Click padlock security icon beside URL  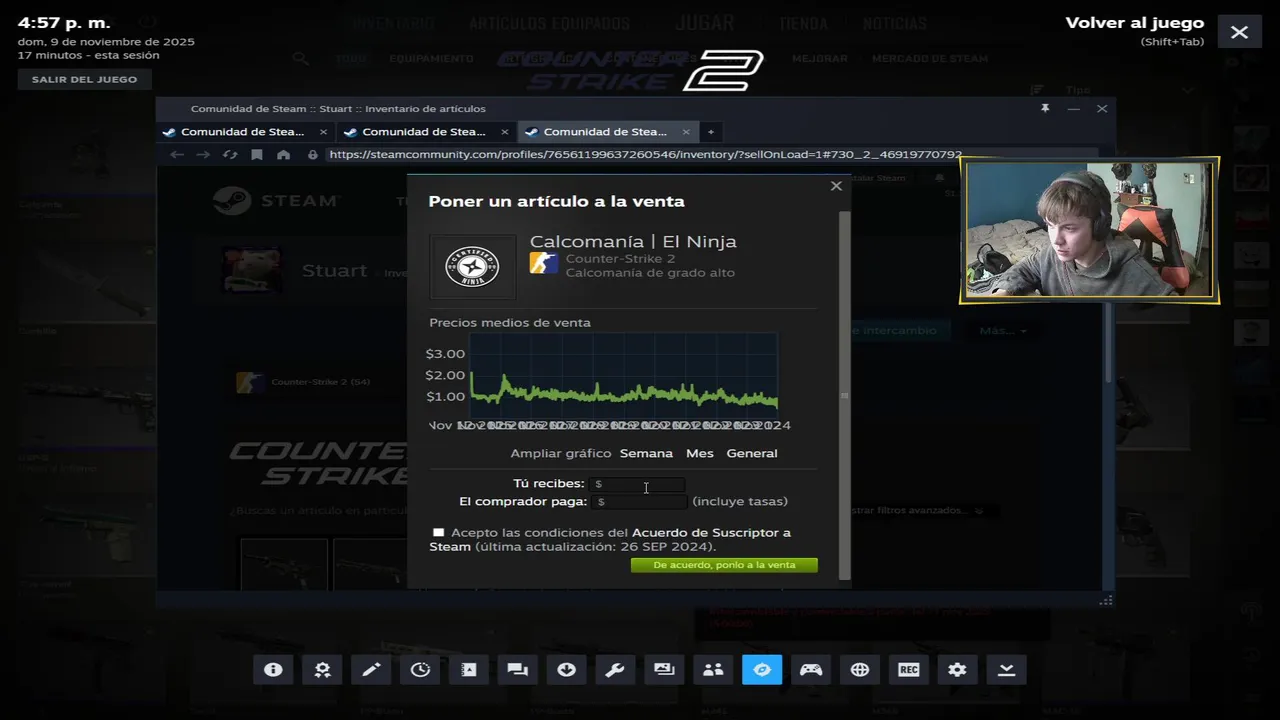tap(313, 155)
